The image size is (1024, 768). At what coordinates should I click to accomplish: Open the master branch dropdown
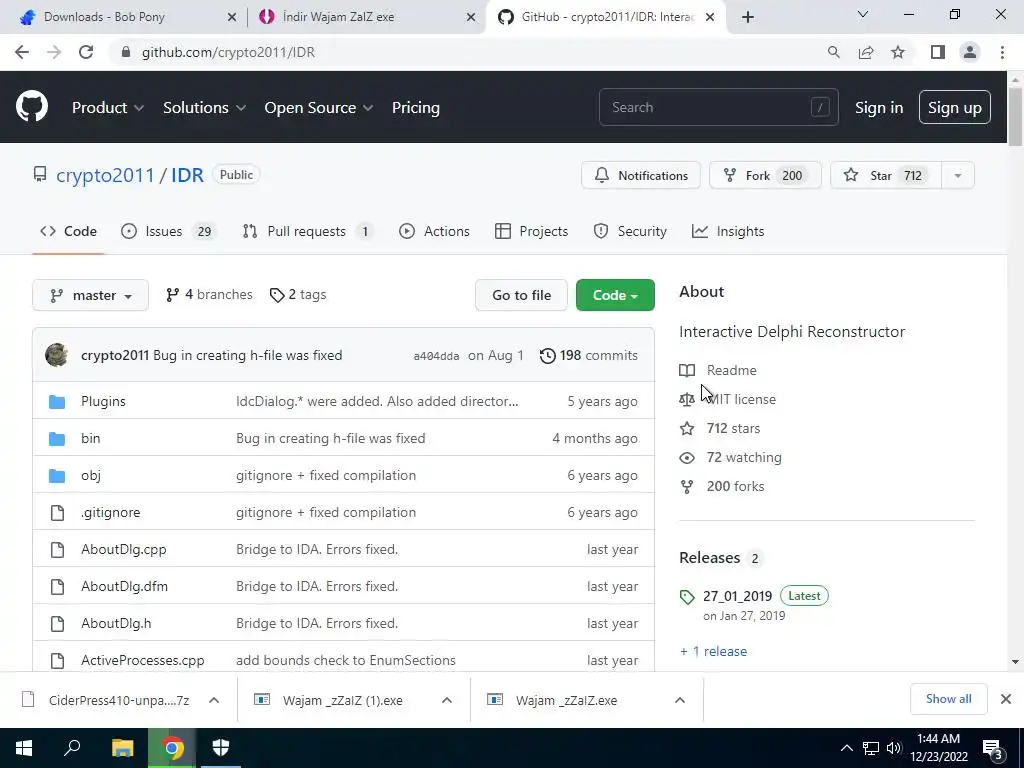tap(90, 295)
